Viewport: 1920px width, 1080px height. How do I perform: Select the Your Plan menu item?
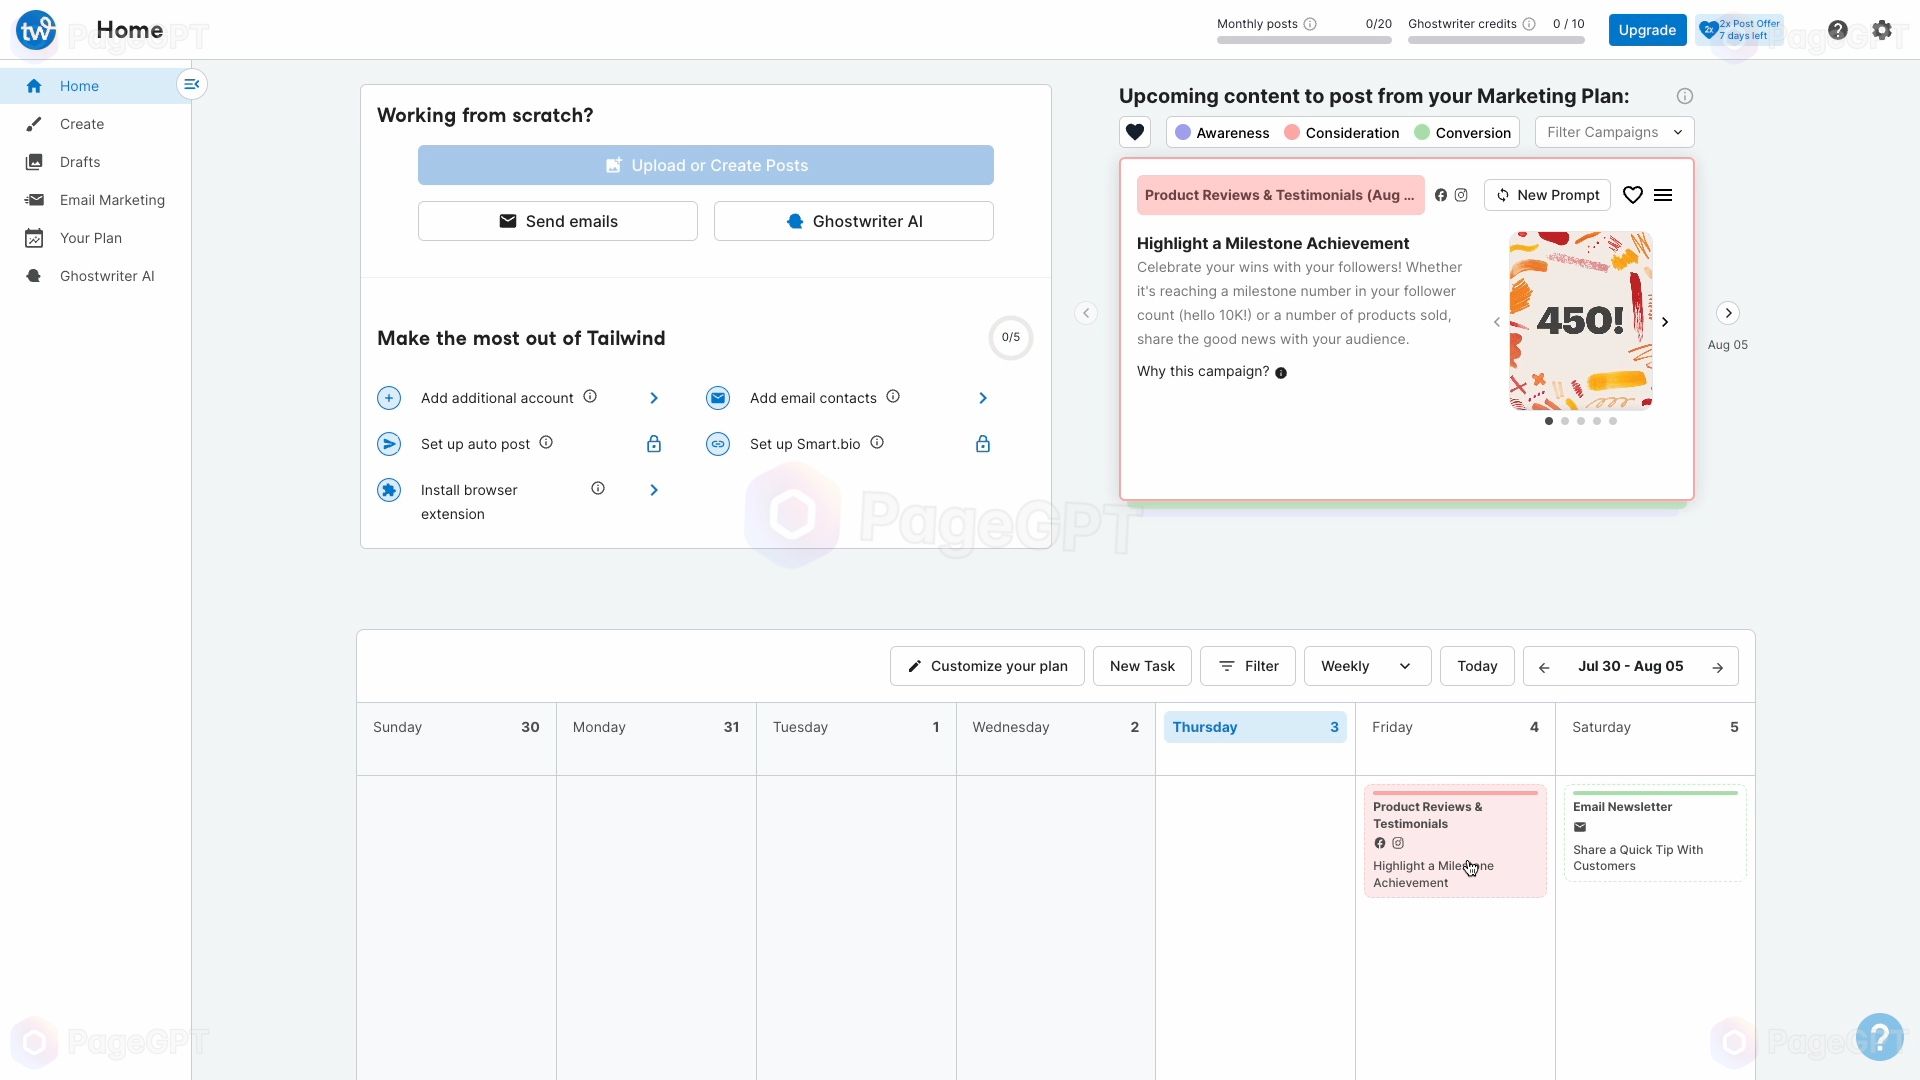pyautogui.click(x=91, y=237)
